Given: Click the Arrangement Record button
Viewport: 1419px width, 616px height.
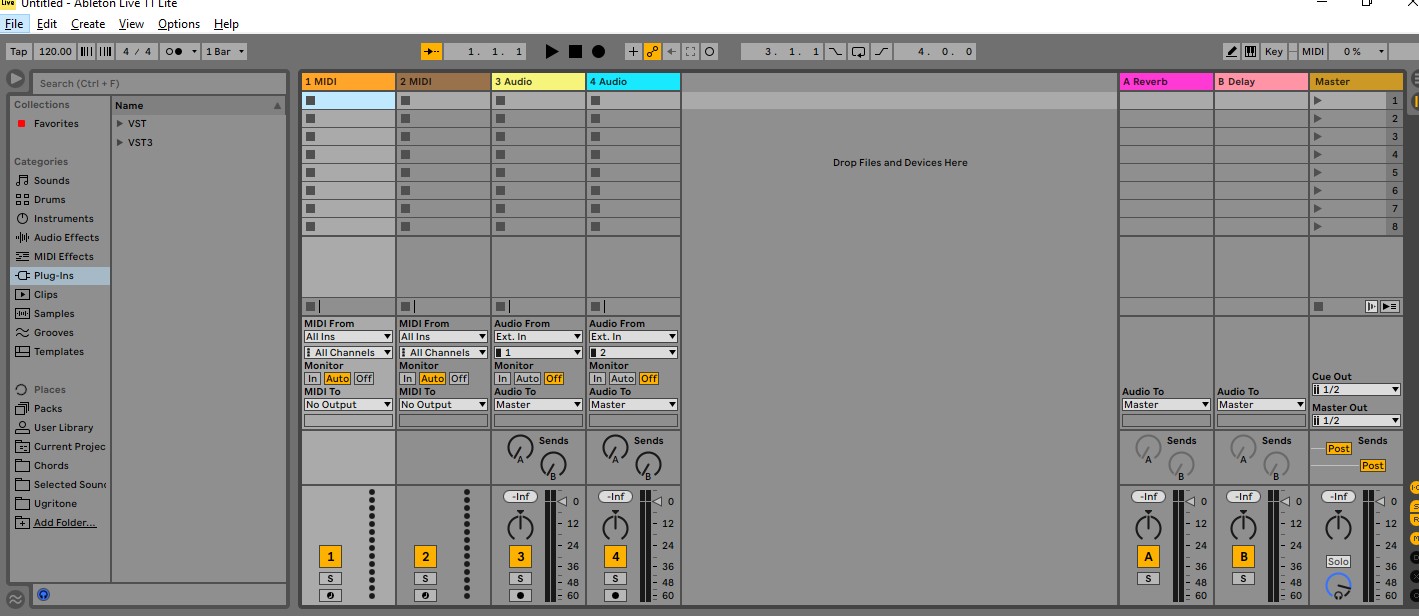Looking at the screenshot, I should pyautogui.click(x=598, y=51).
